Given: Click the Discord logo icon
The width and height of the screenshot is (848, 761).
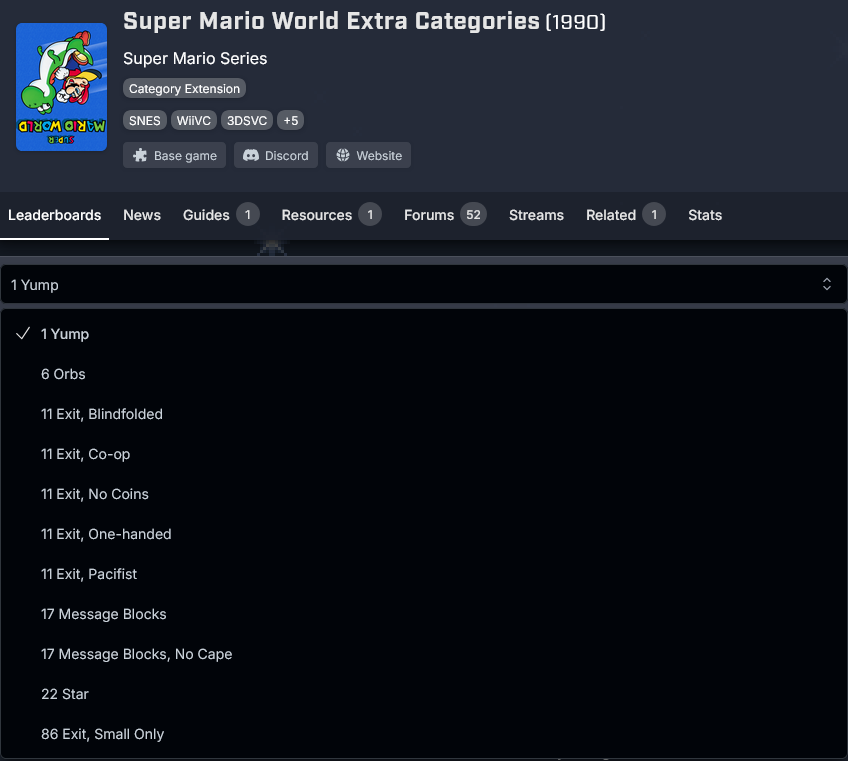Looking at the screenshot, I should click(x=251, y=155).
